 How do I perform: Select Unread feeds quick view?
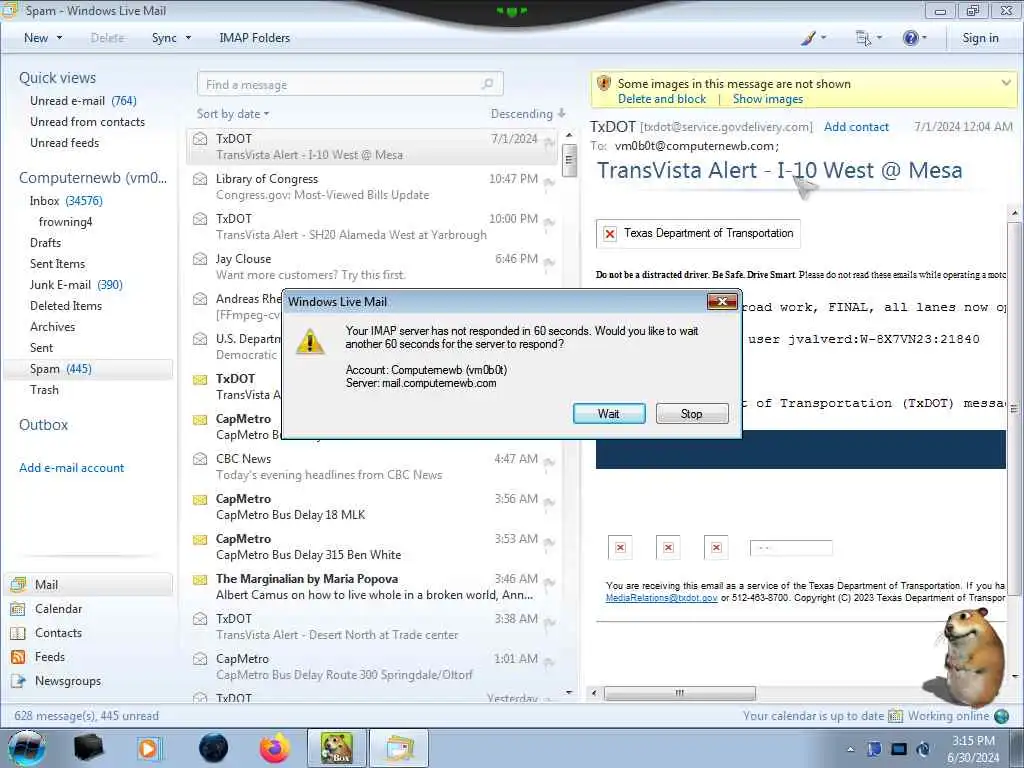coord(65,142)
